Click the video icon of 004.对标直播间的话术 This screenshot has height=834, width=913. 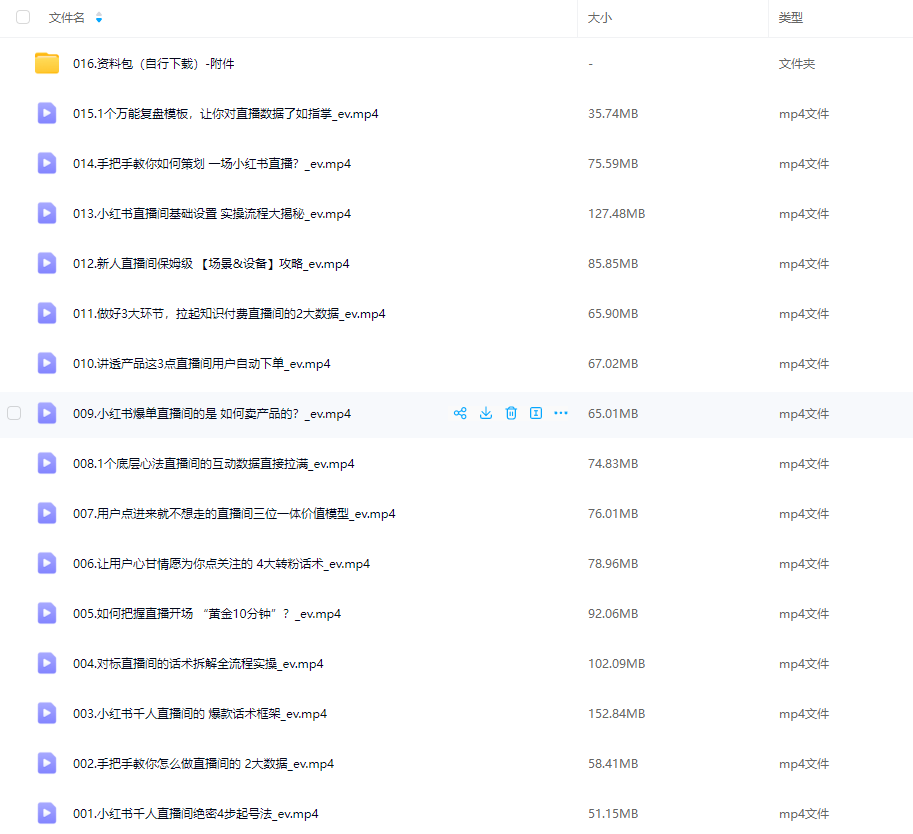point(47,664)
